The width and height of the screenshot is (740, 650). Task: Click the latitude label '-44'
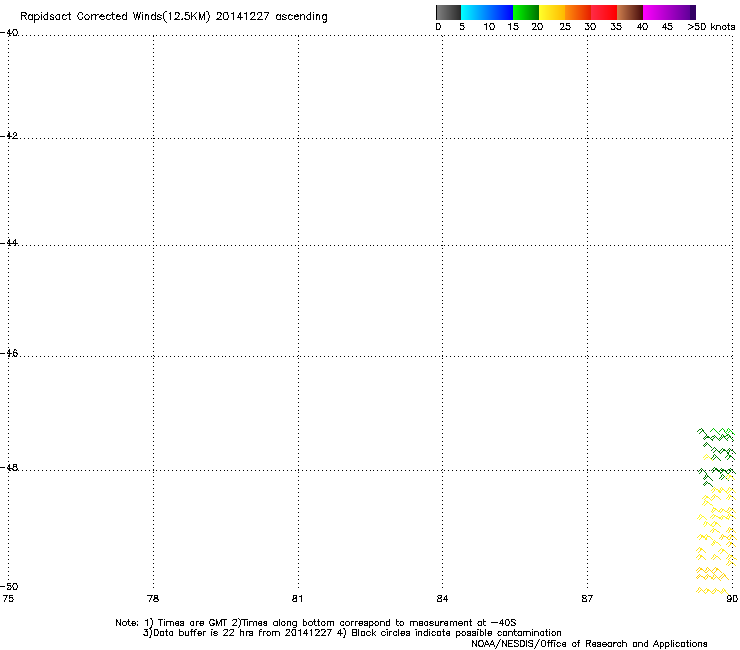[x=9, y=243]
